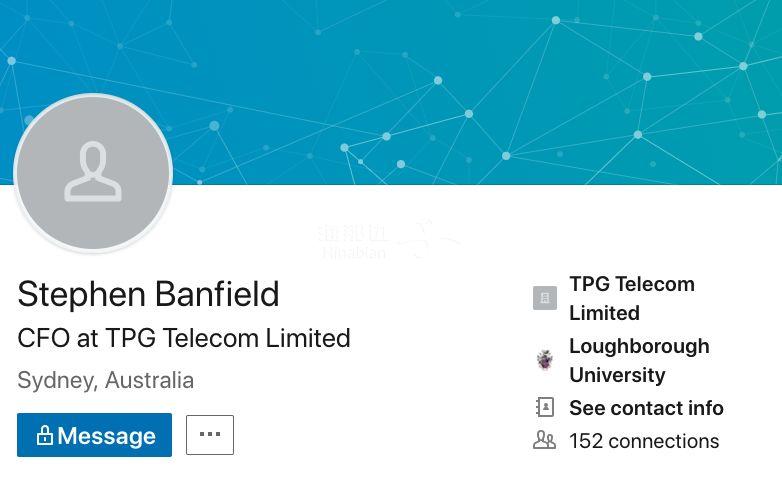The height and width of the screenshot is (479, 782).
Task: Click the person silhouette placeholder icon
Action: [x=93, y=172]
